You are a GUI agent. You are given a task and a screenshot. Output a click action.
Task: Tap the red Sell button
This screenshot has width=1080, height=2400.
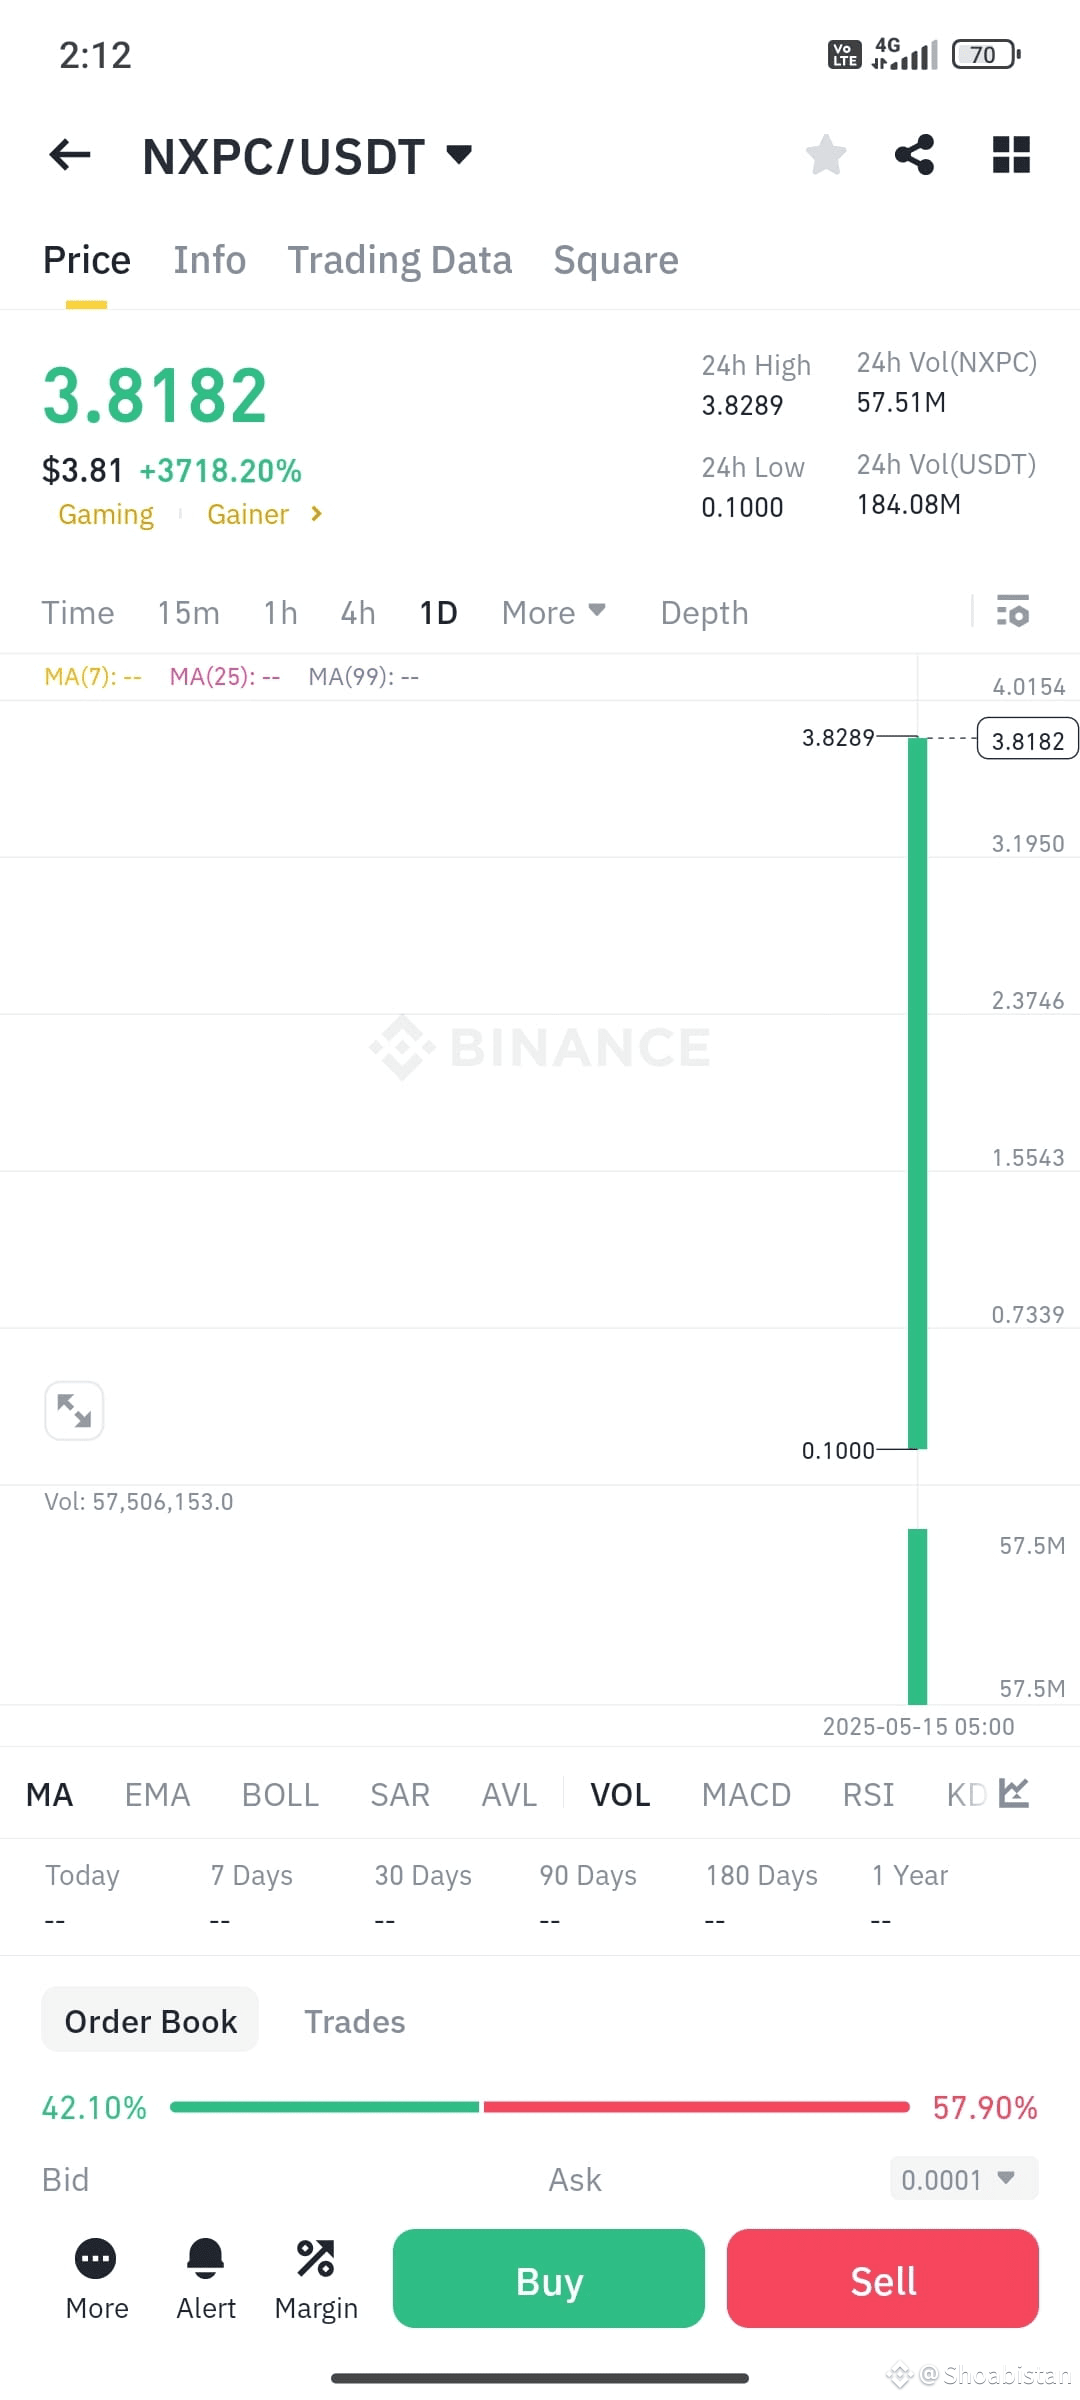883,2279
